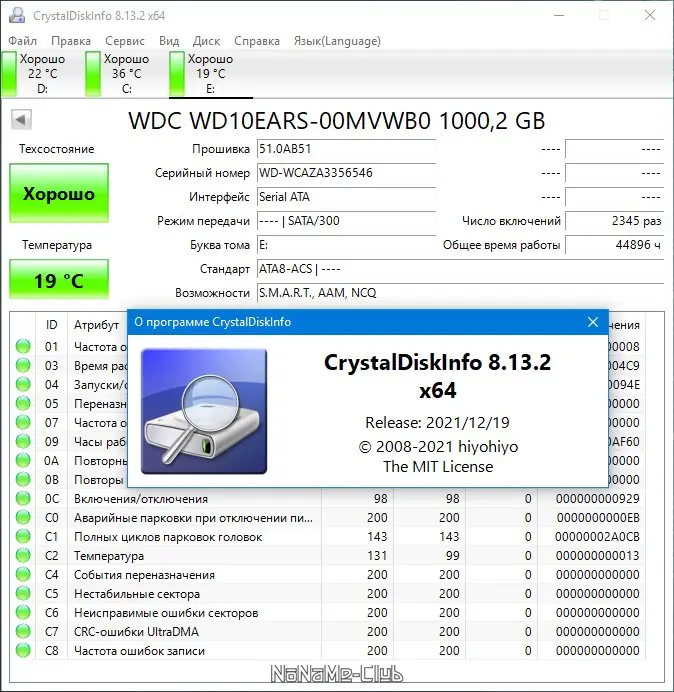
Task: Click the Режим передачи field SATA/300
Action: click(x=346, y=221)
